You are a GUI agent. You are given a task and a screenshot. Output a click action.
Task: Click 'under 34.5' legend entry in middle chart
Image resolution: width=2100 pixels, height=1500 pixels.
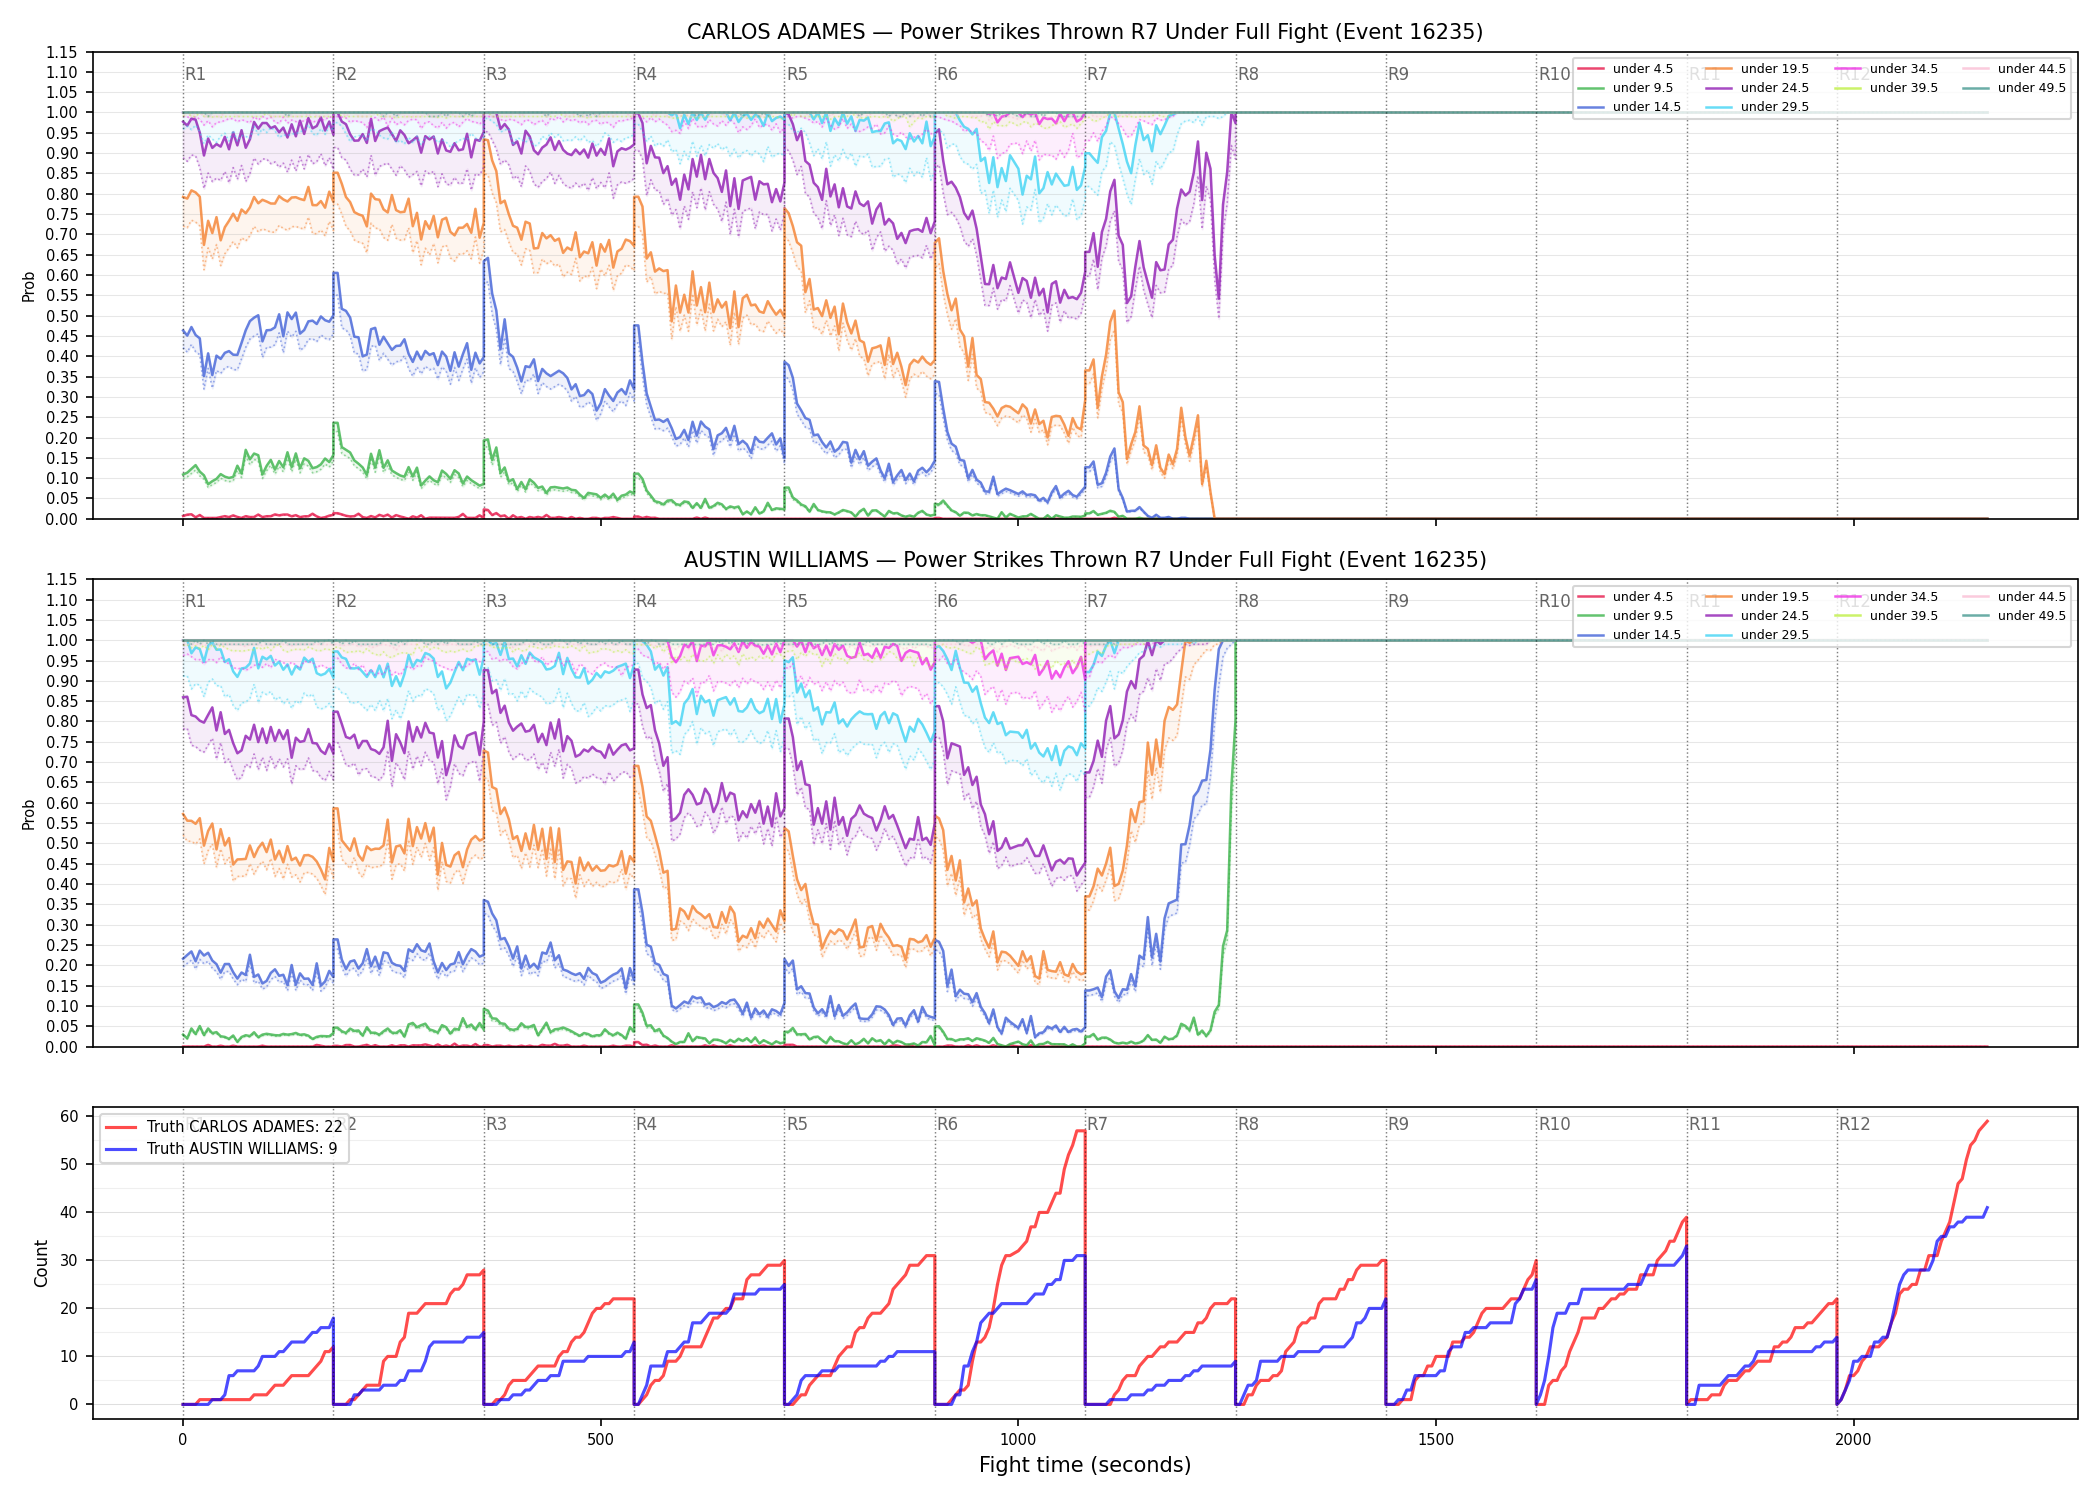pos(1886,597)
